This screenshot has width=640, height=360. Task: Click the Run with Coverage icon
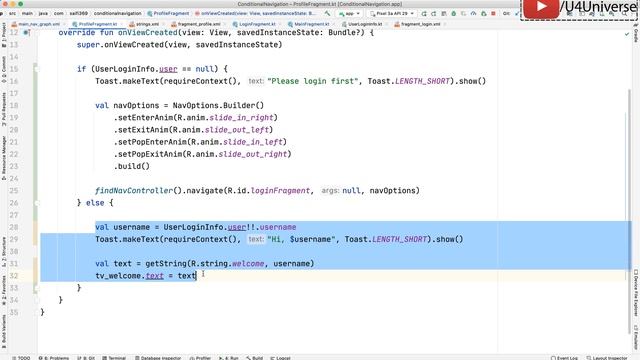click(463, 13)
